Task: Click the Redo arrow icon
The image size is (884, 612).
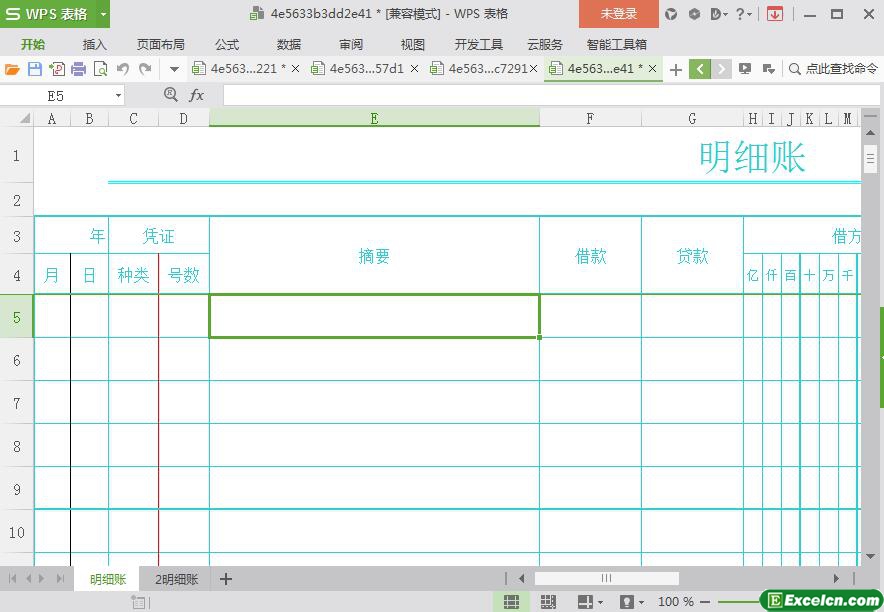Action: [145, 69]
